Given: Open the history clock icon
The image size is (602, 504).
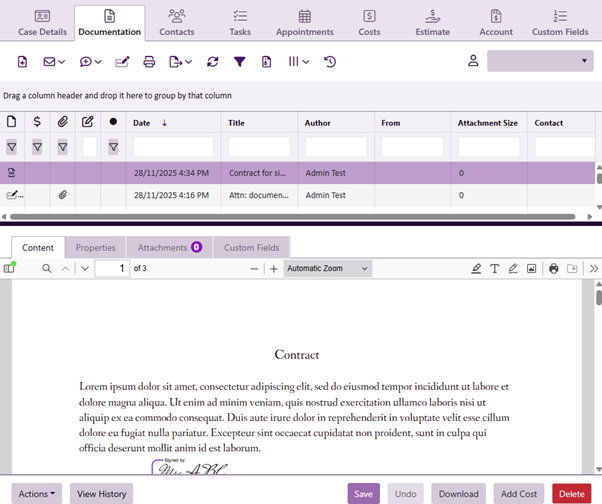Looking at the screenshot, I should coord(330,62).
